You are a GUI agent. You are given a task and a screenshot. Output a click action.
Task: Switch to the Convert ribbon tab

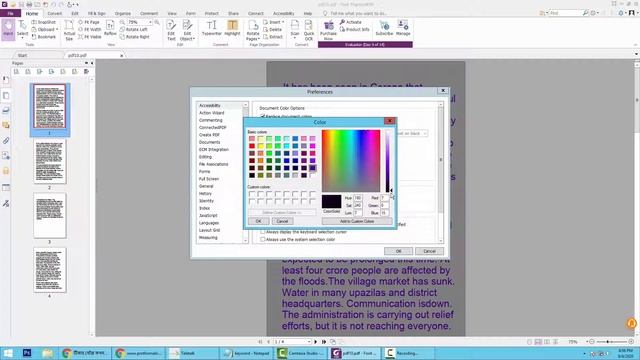coord(54,13)
